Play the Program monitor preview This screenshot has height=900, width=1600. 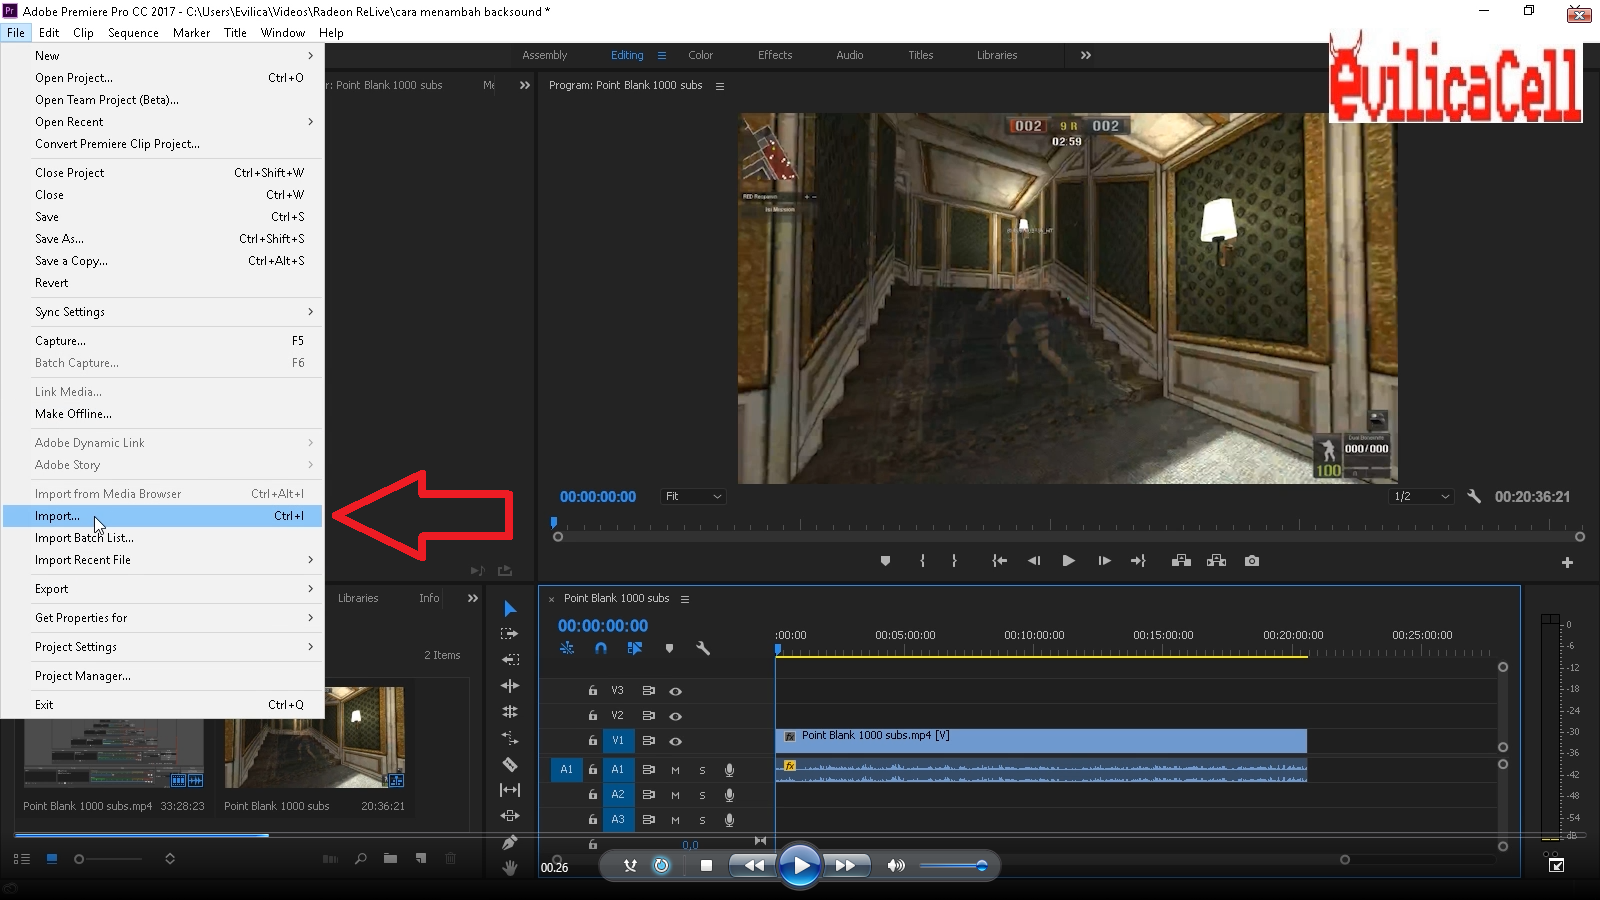point(1068,561)
